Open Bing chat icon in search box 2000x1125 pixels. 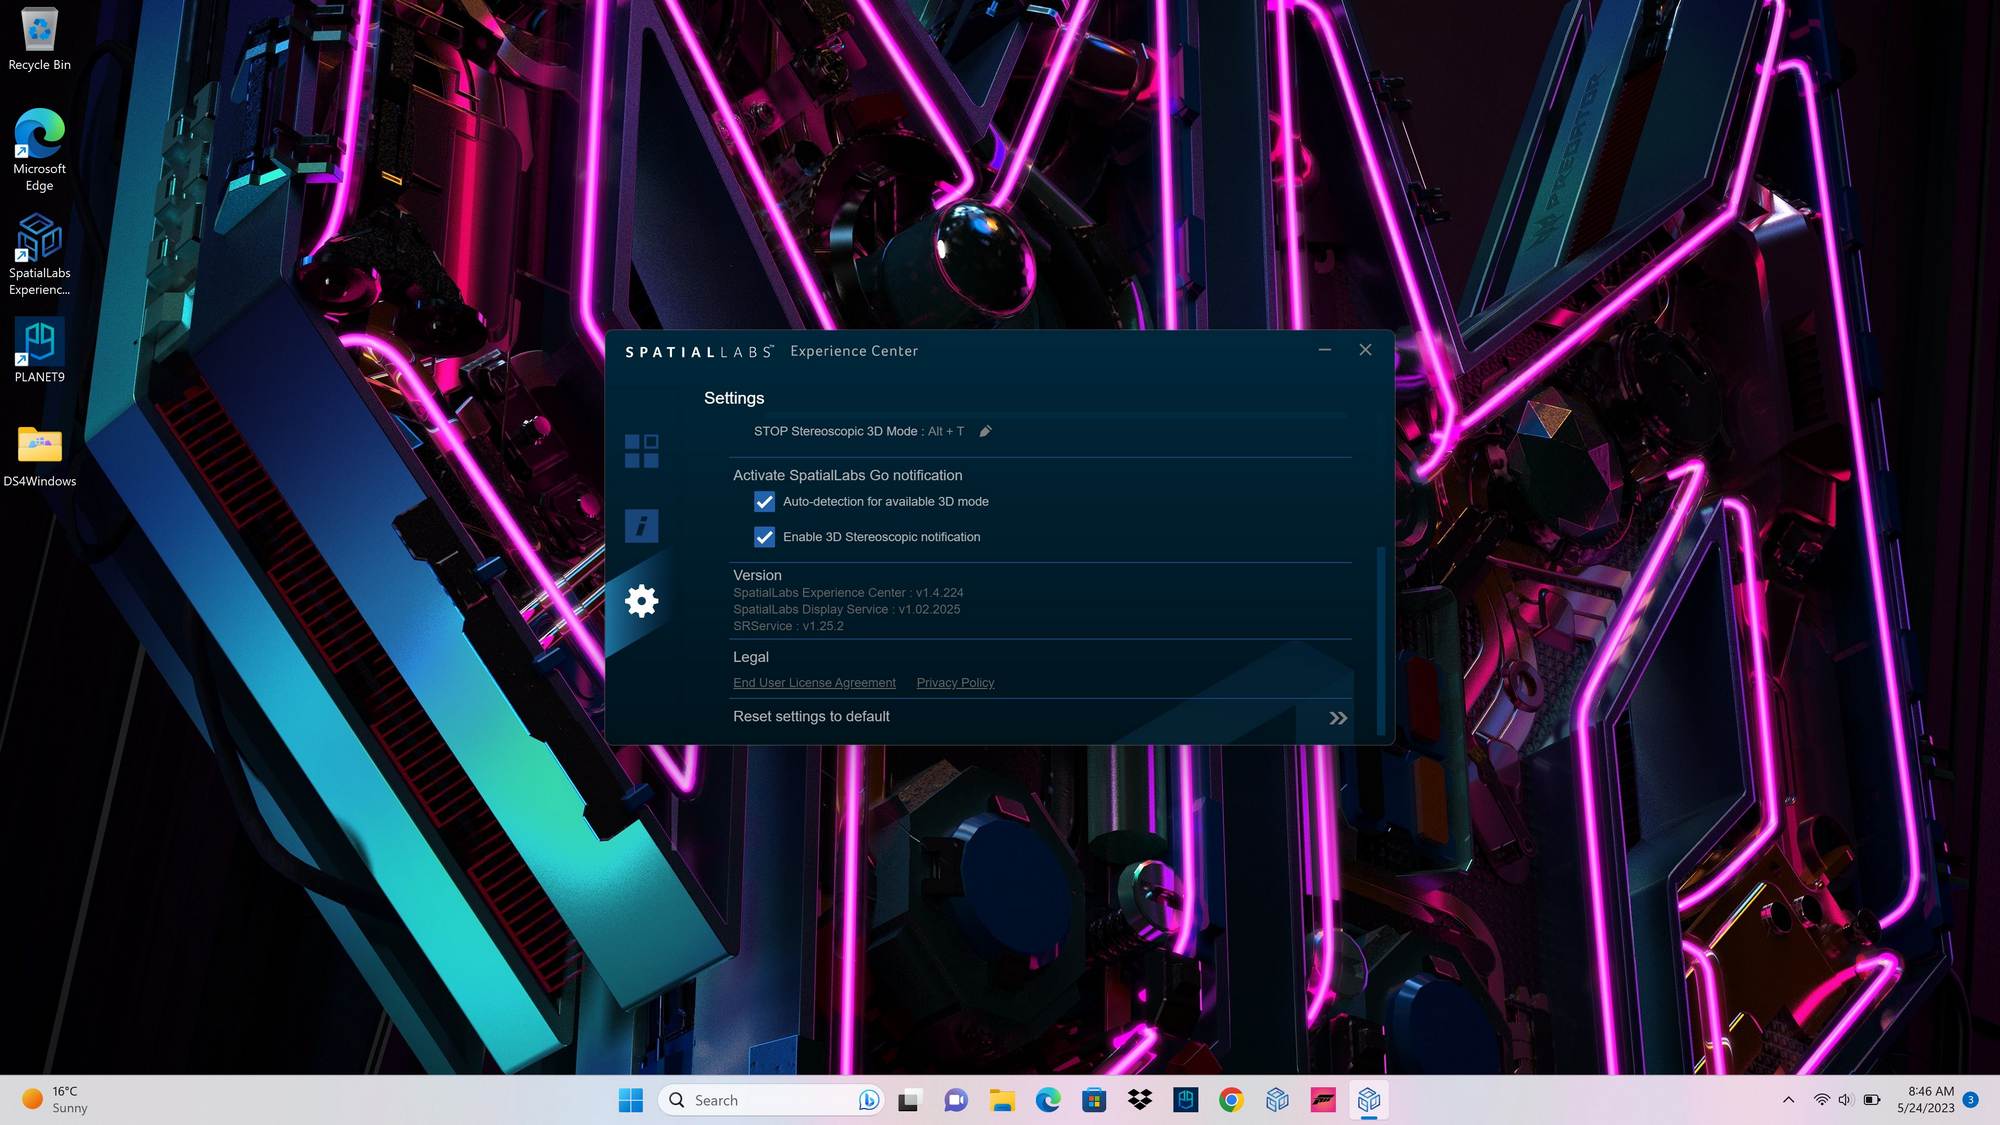868,1100
